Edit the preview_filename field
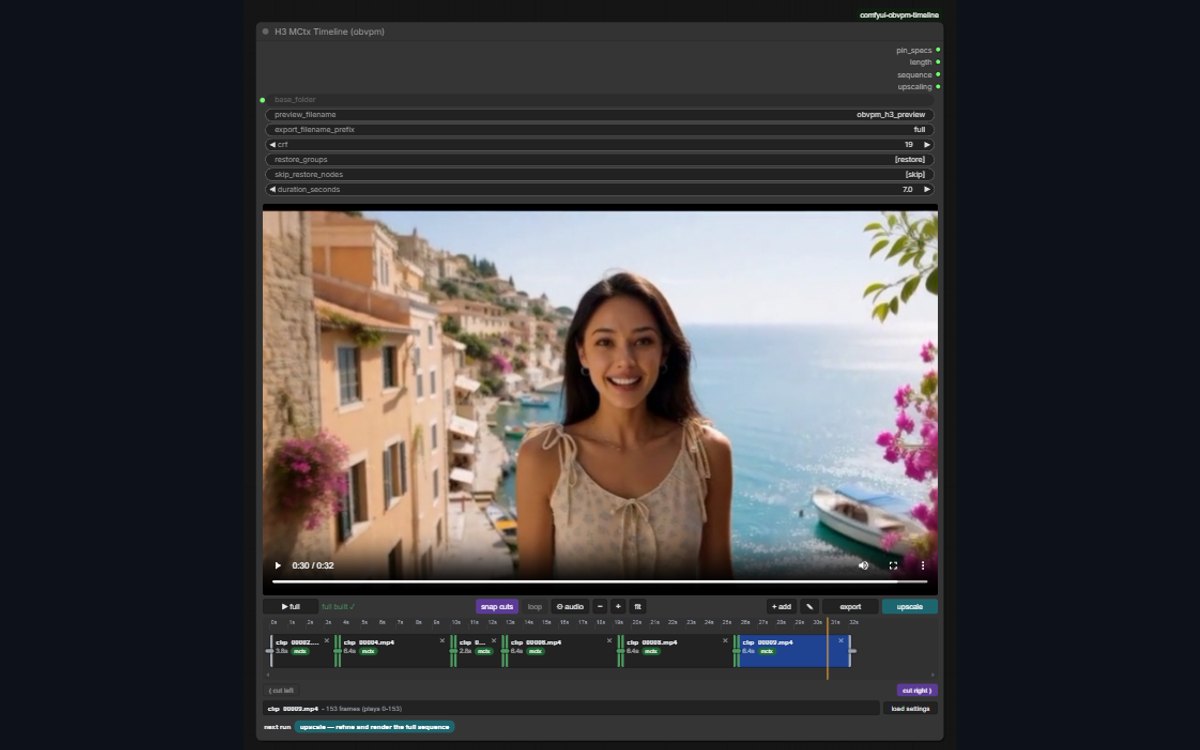Image resolution: width=1200 pixels, height=750 pixels. (600, 115)
